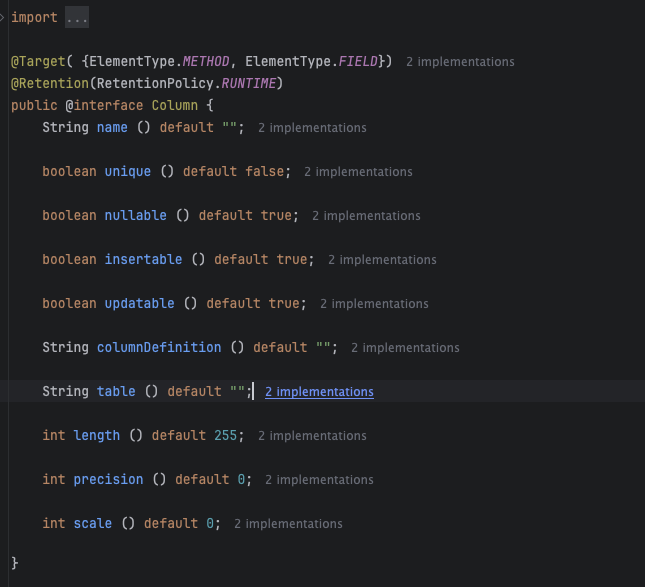Screen dimensions: 645x587
Task: Click the insertable method identifier
Action: point(143,260)
